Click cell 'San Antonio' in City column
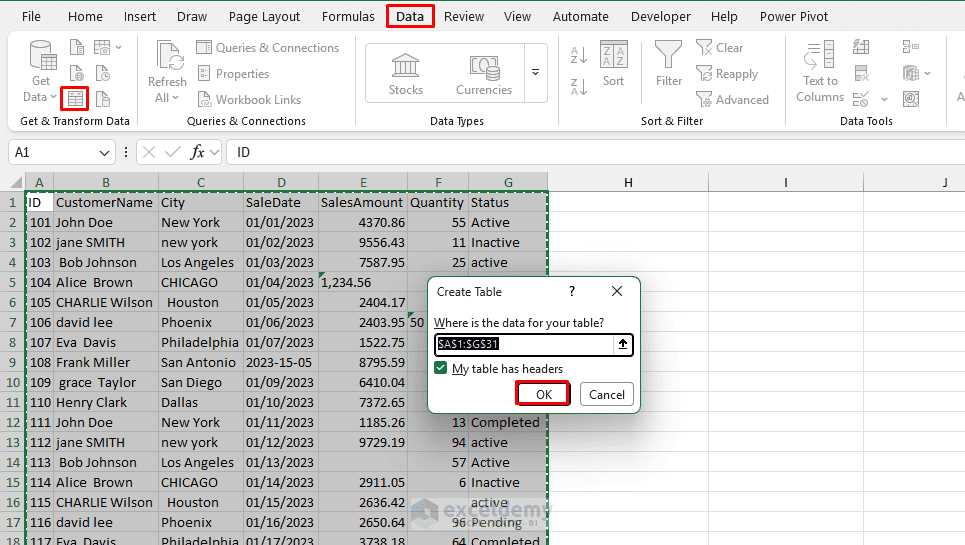This screenshot has height=545, width=965. [x=201, y=362]
